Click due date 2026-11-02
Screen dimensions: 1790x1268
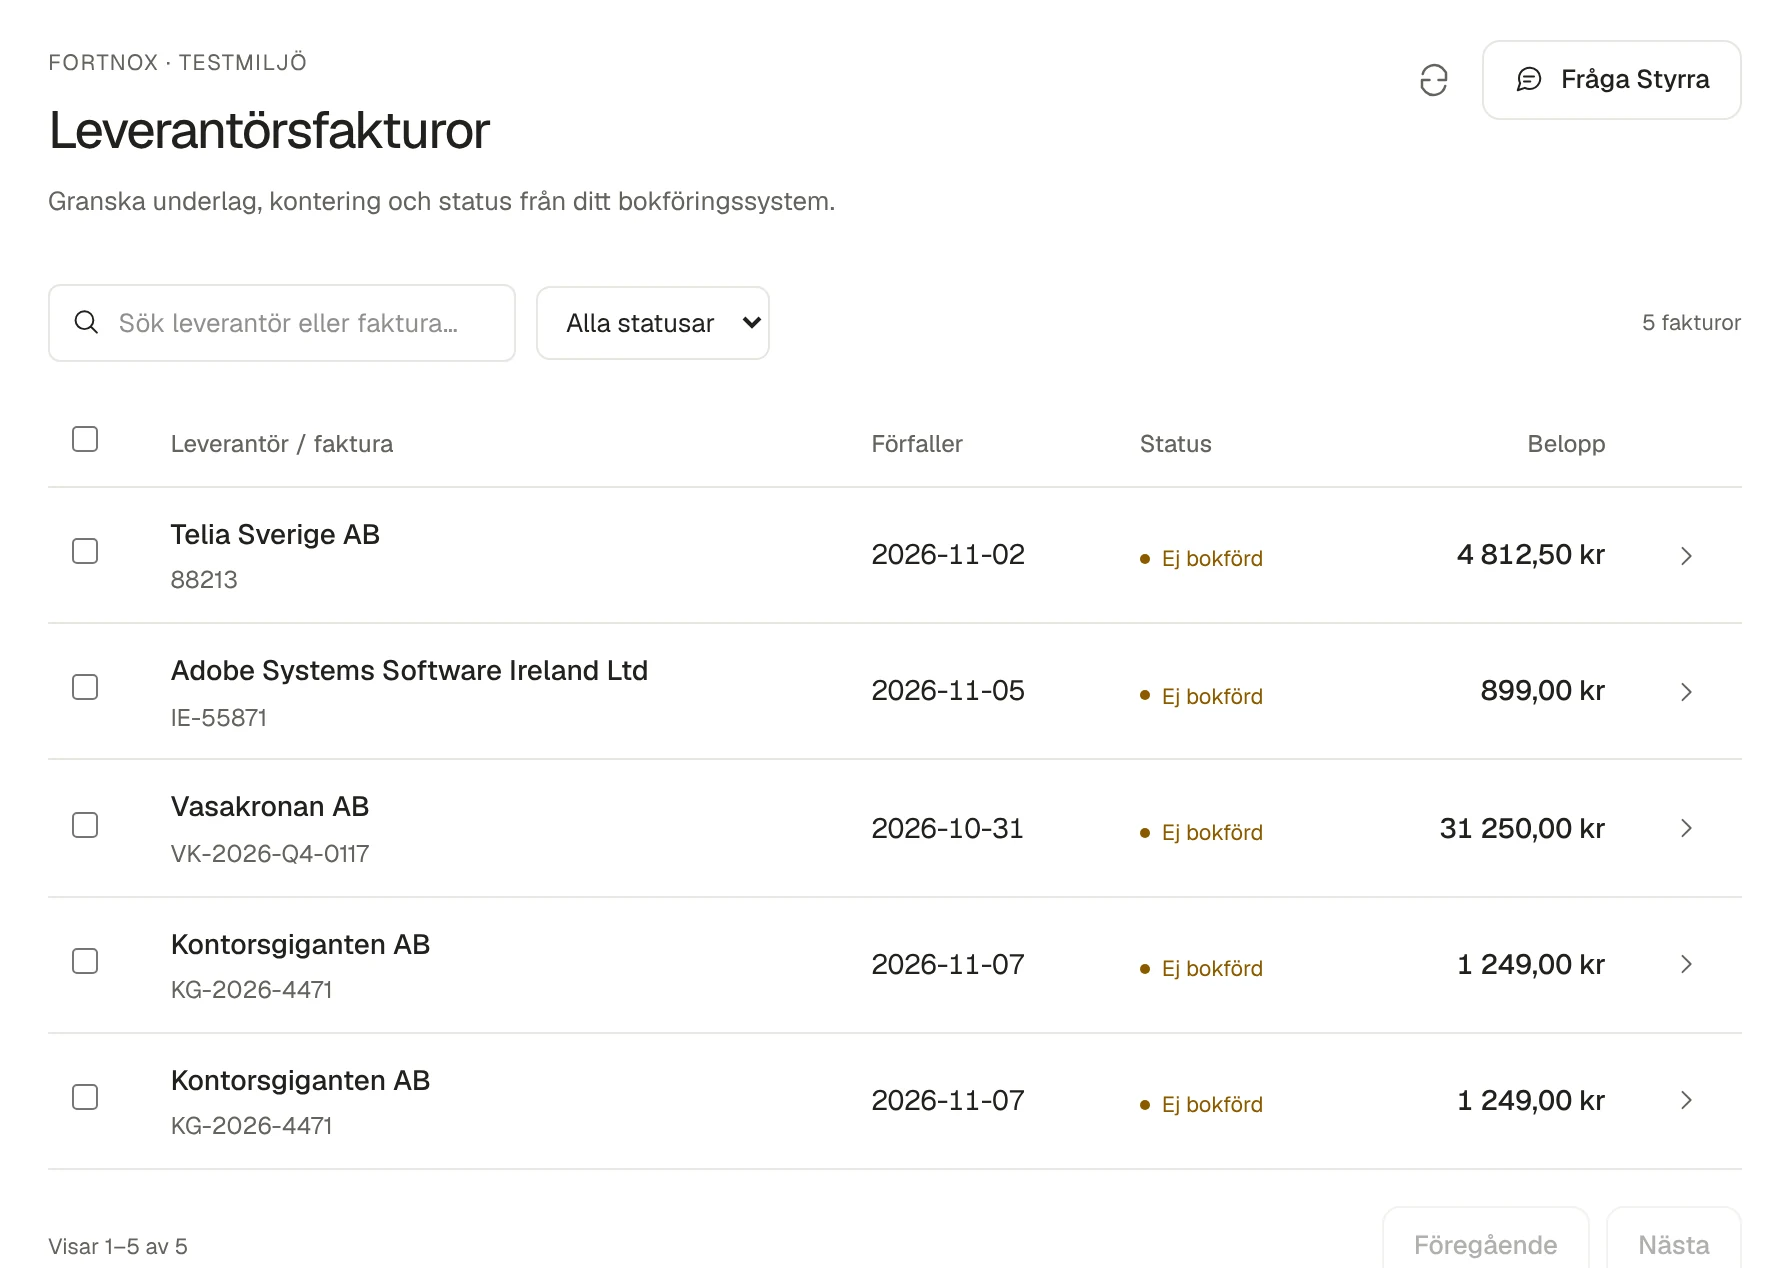pyautogui.click(x=948, y=555)
